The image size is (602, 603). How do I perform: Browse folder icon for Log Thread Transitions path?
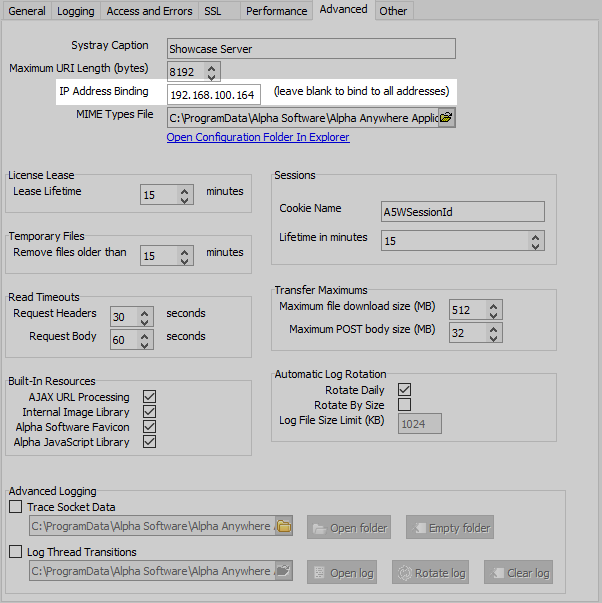284,571
